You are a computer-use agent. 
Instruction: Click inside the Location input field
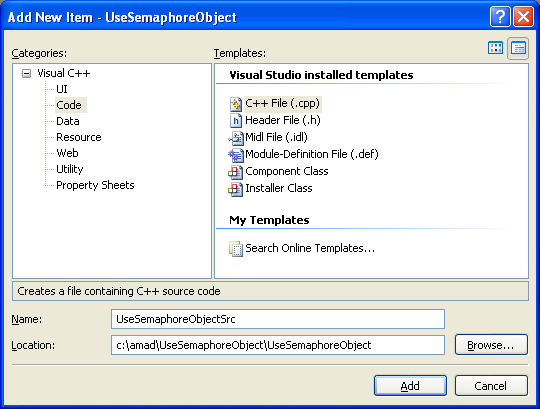[x=278, y=345]
